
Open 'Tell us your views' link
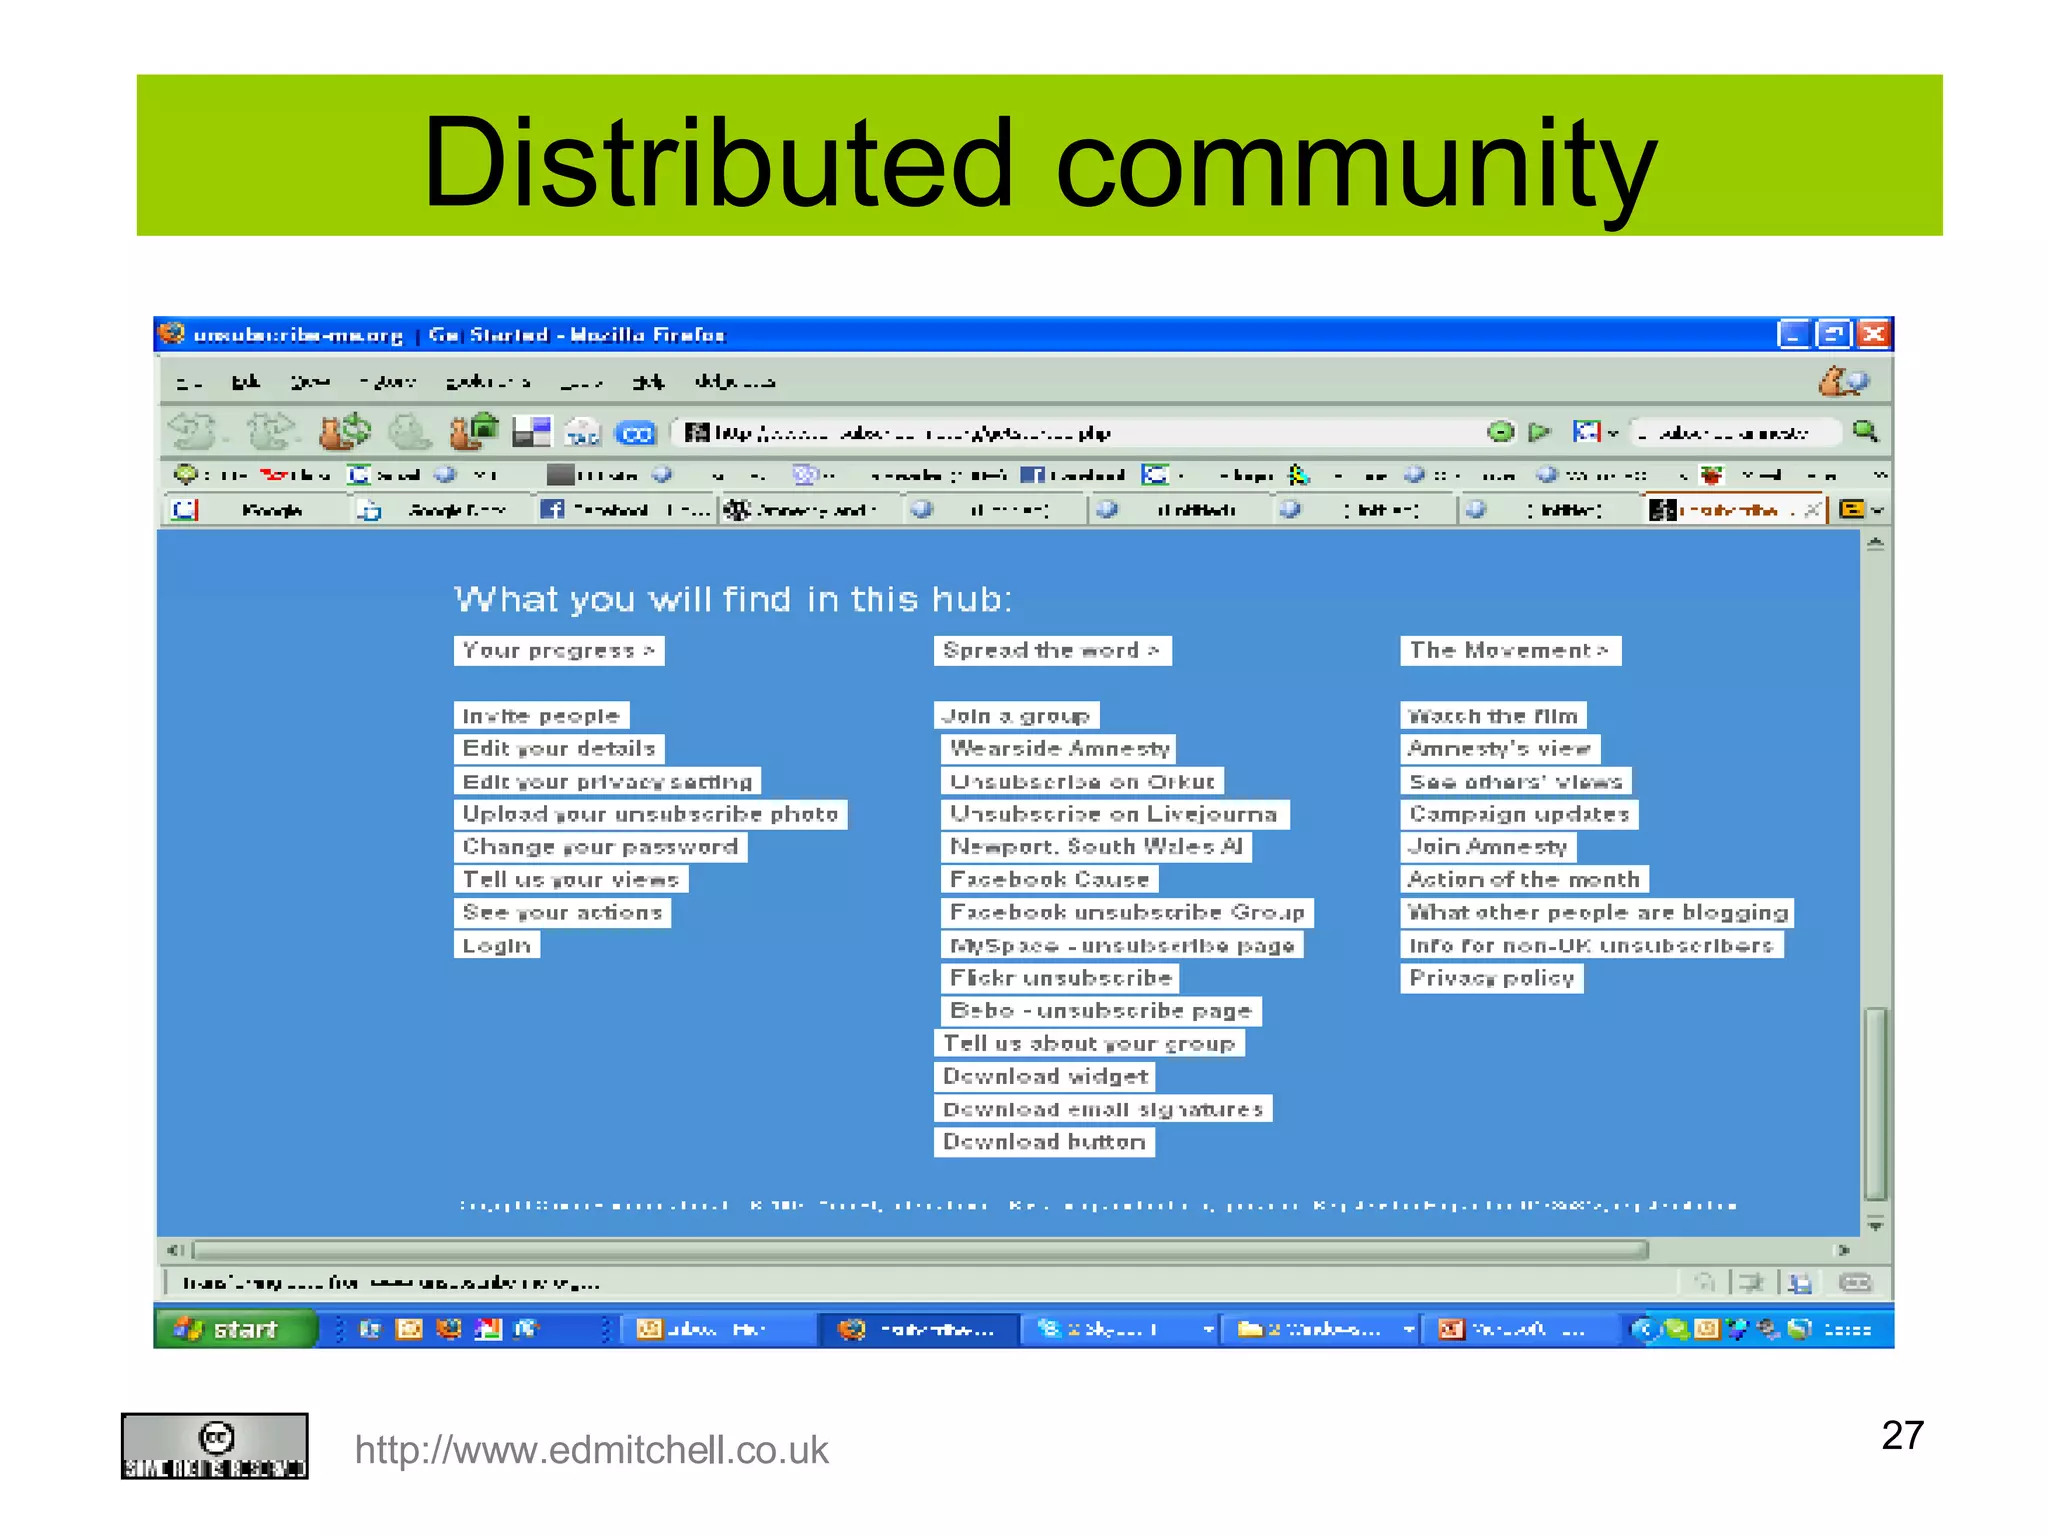click(x=571, y=880)
